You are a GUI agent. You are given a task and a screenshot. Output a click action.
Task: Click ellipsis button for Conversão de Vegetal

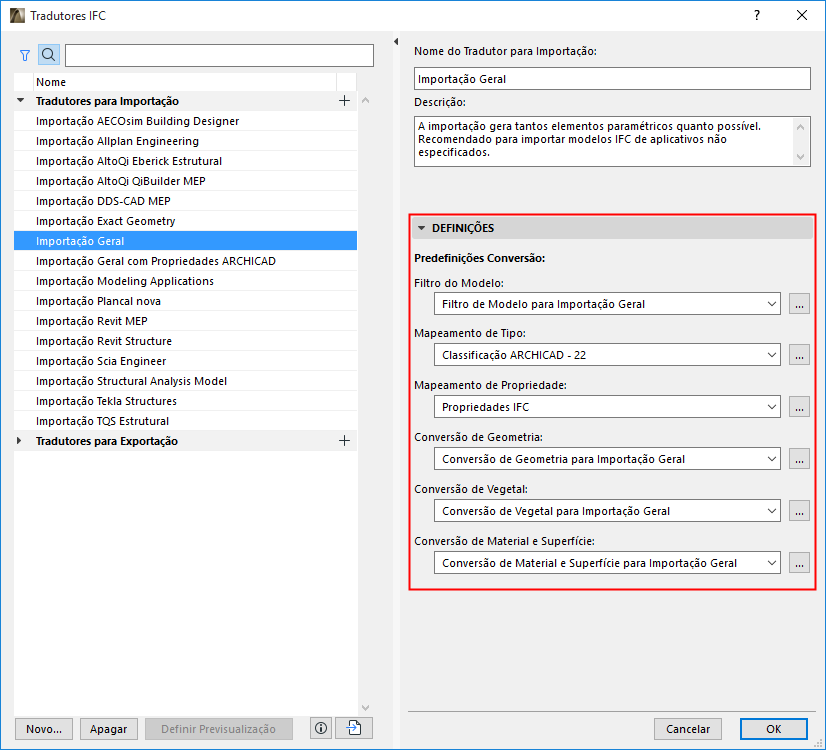(799, 511)
